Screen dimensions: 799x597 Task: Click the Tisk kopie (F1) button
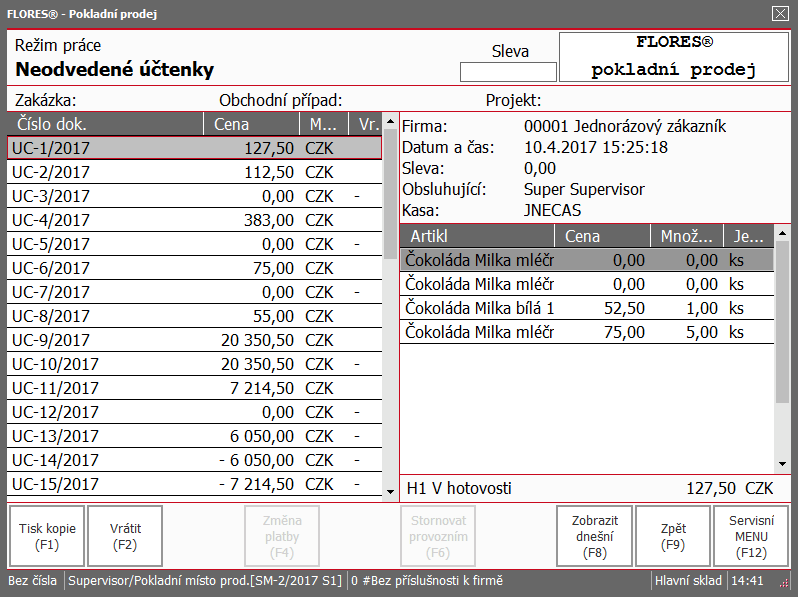point(47,536)
